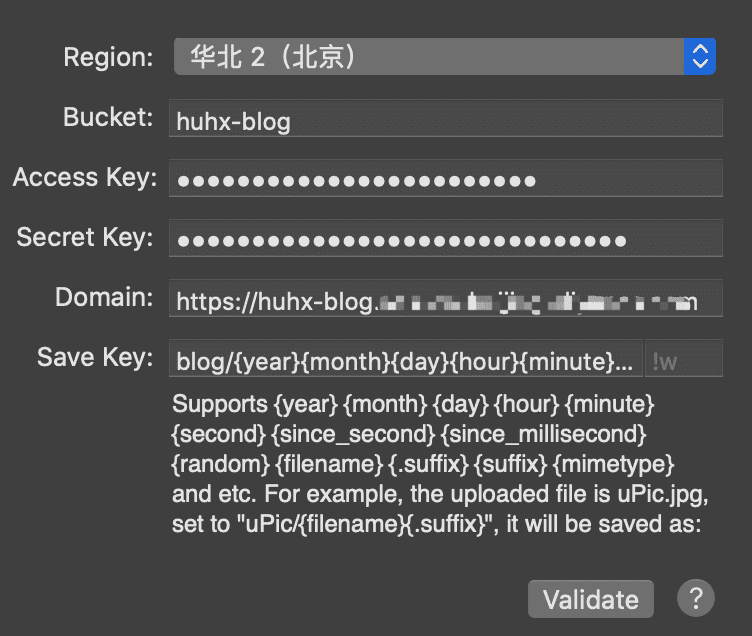Click the {since_millisecond} placeholder in help text
The image size is (752, 636).
click(x=543, y=435)
